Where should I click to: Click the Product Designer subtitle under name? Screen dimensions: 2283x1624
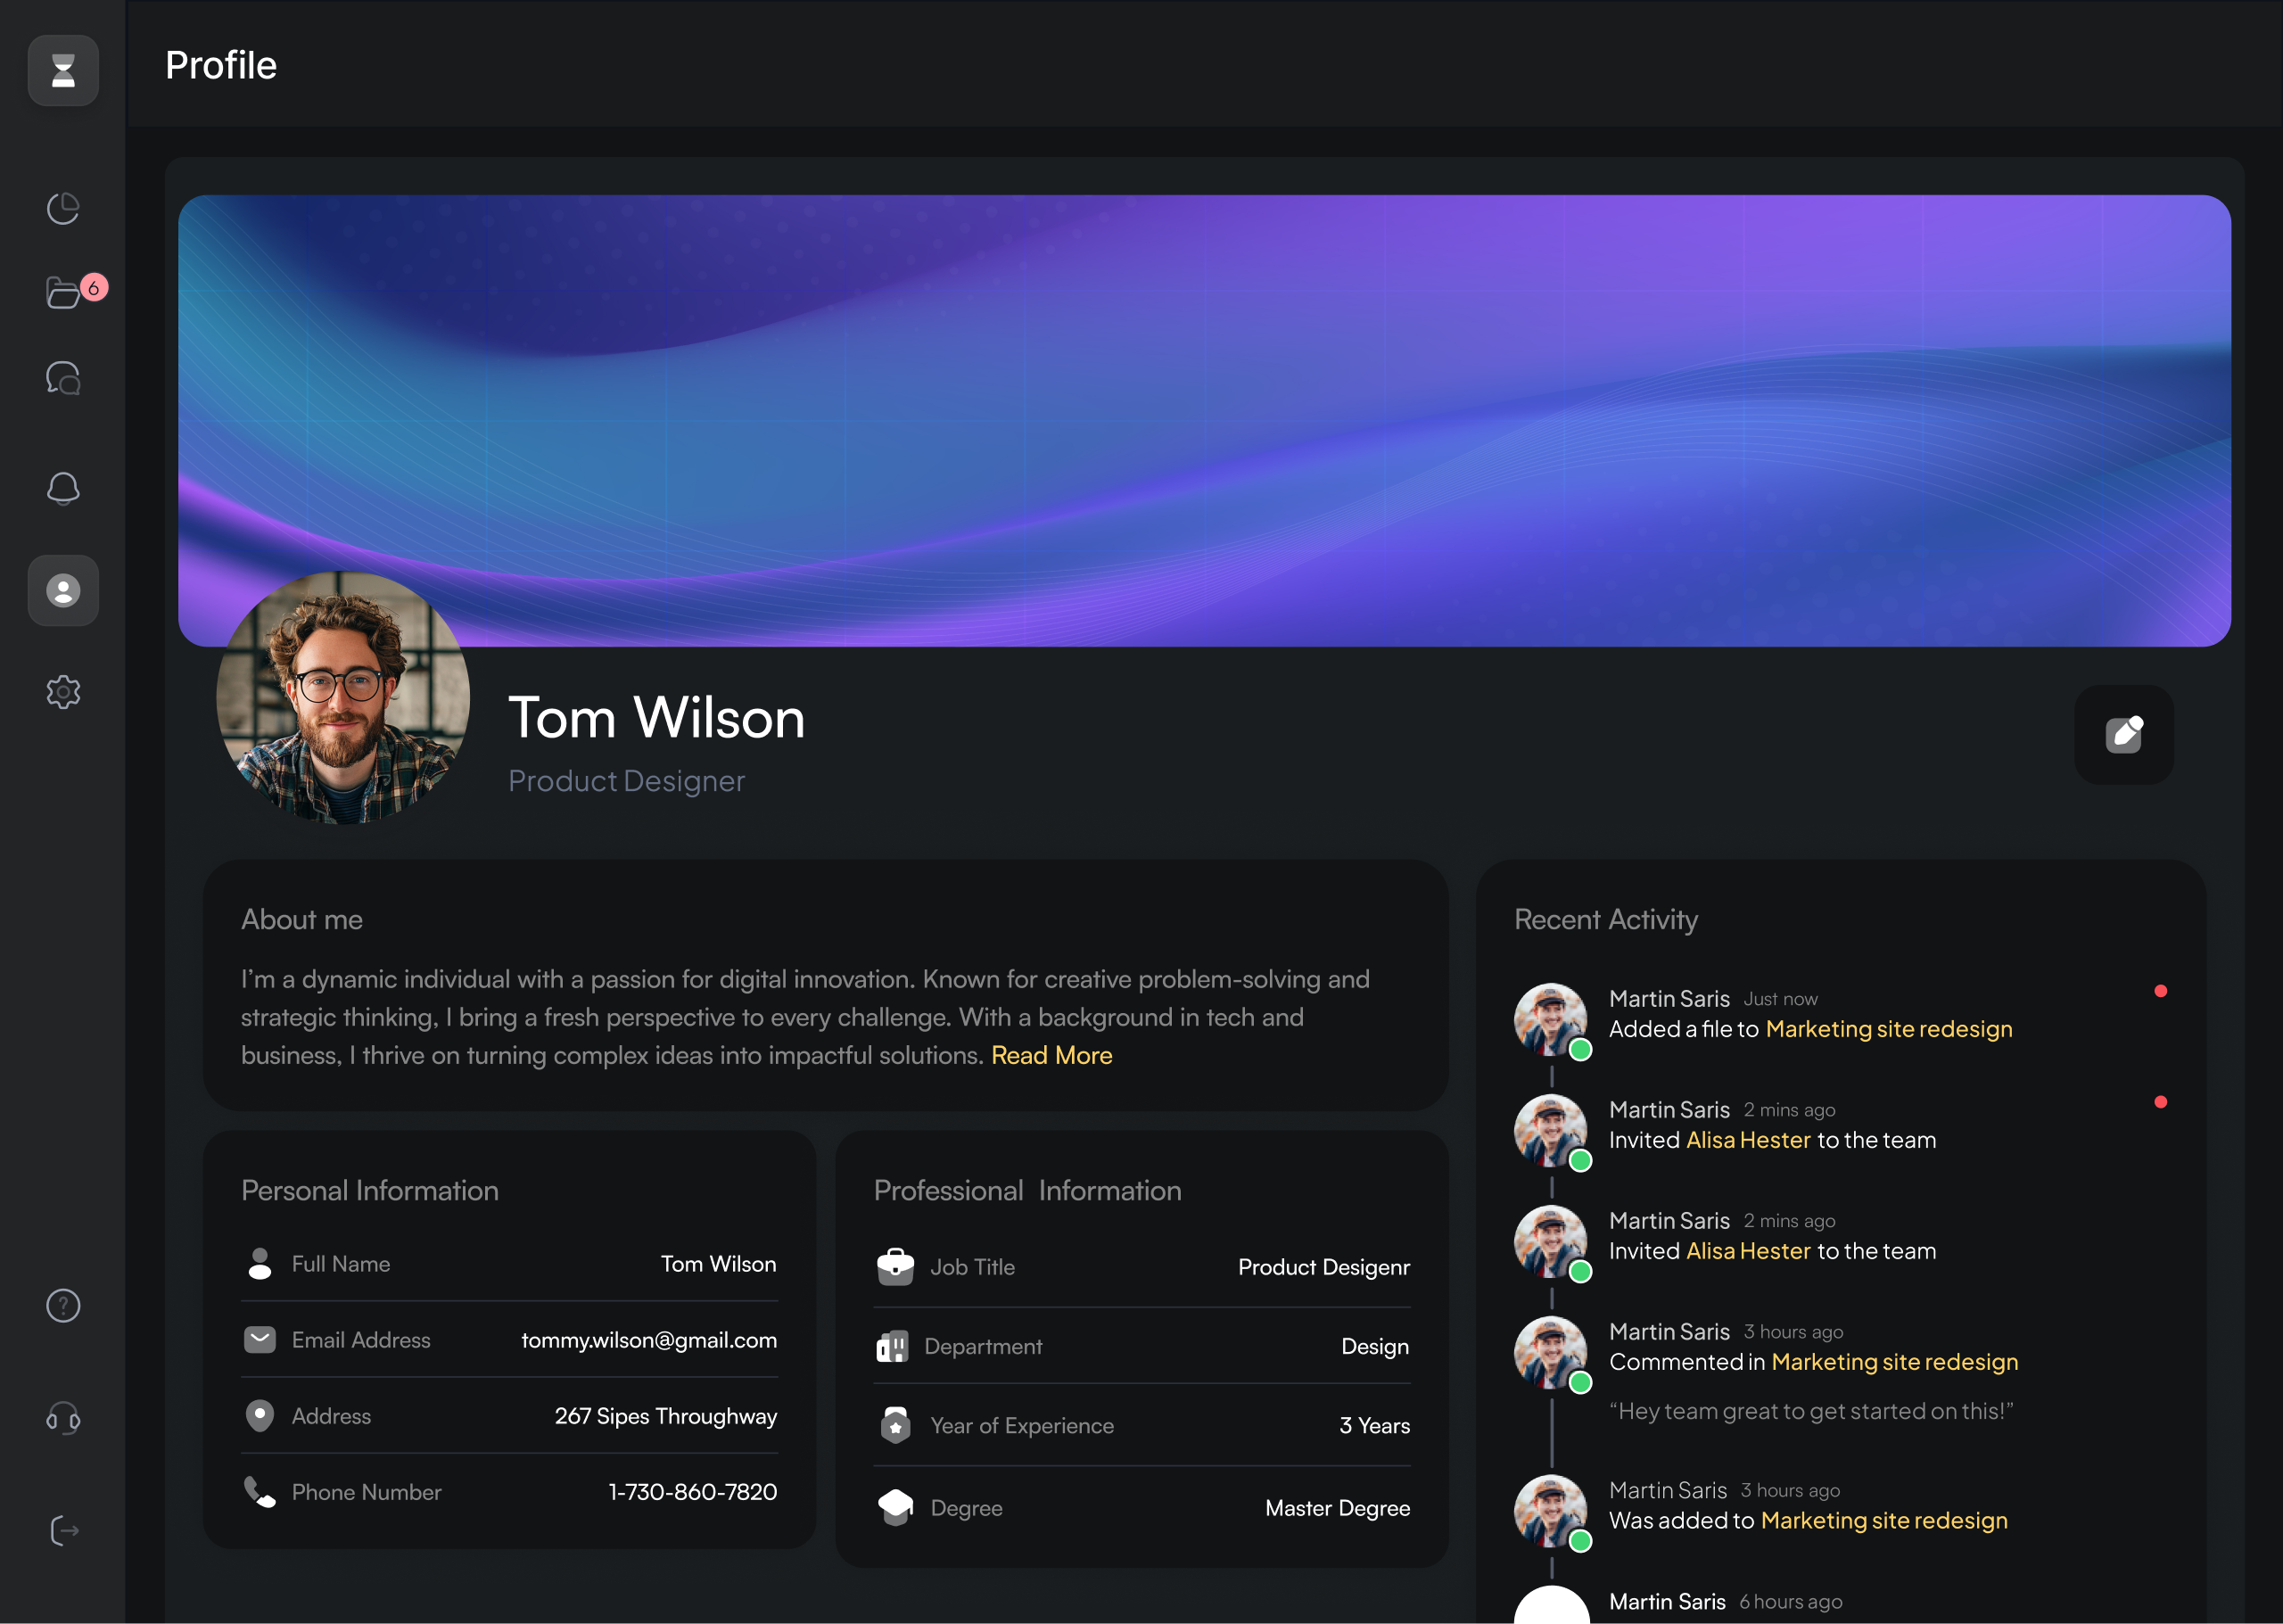[627, 781]
